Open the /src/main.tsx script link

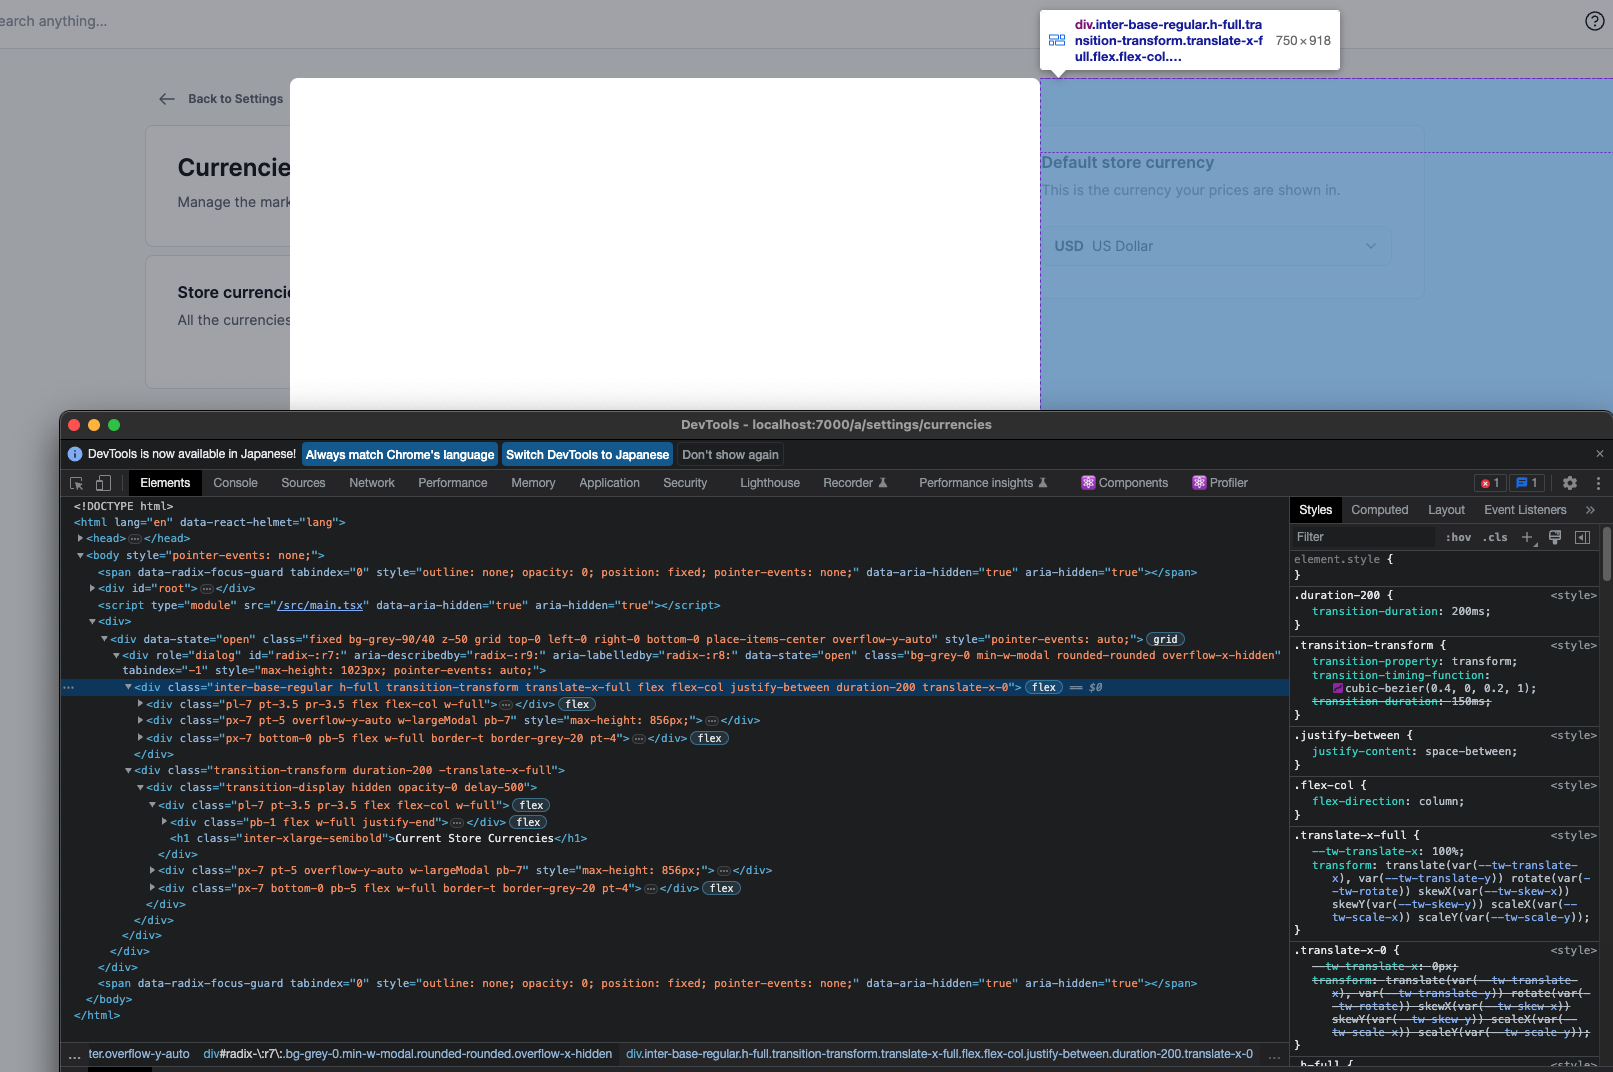click(x=320, y=606)
